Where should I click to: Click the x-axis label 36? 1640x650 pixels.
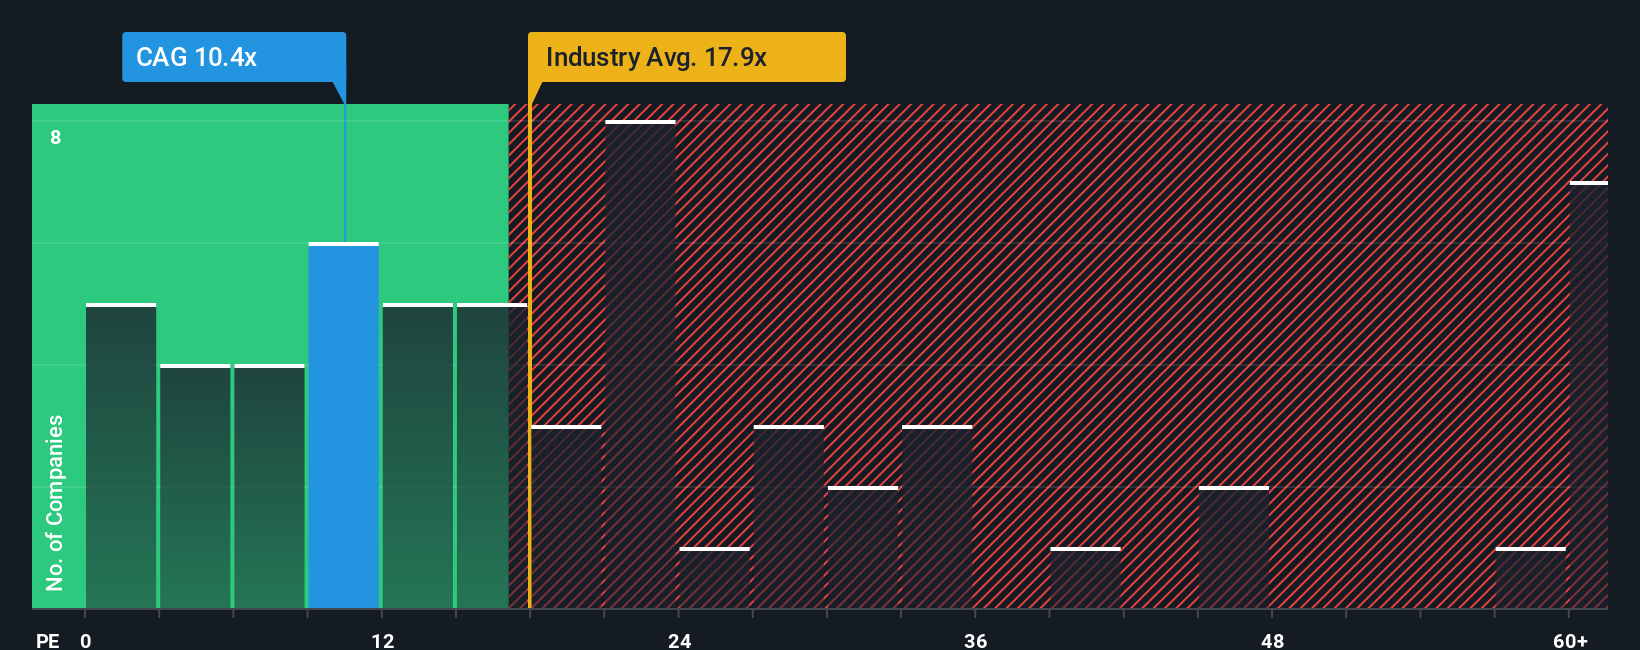click(976, 640)
